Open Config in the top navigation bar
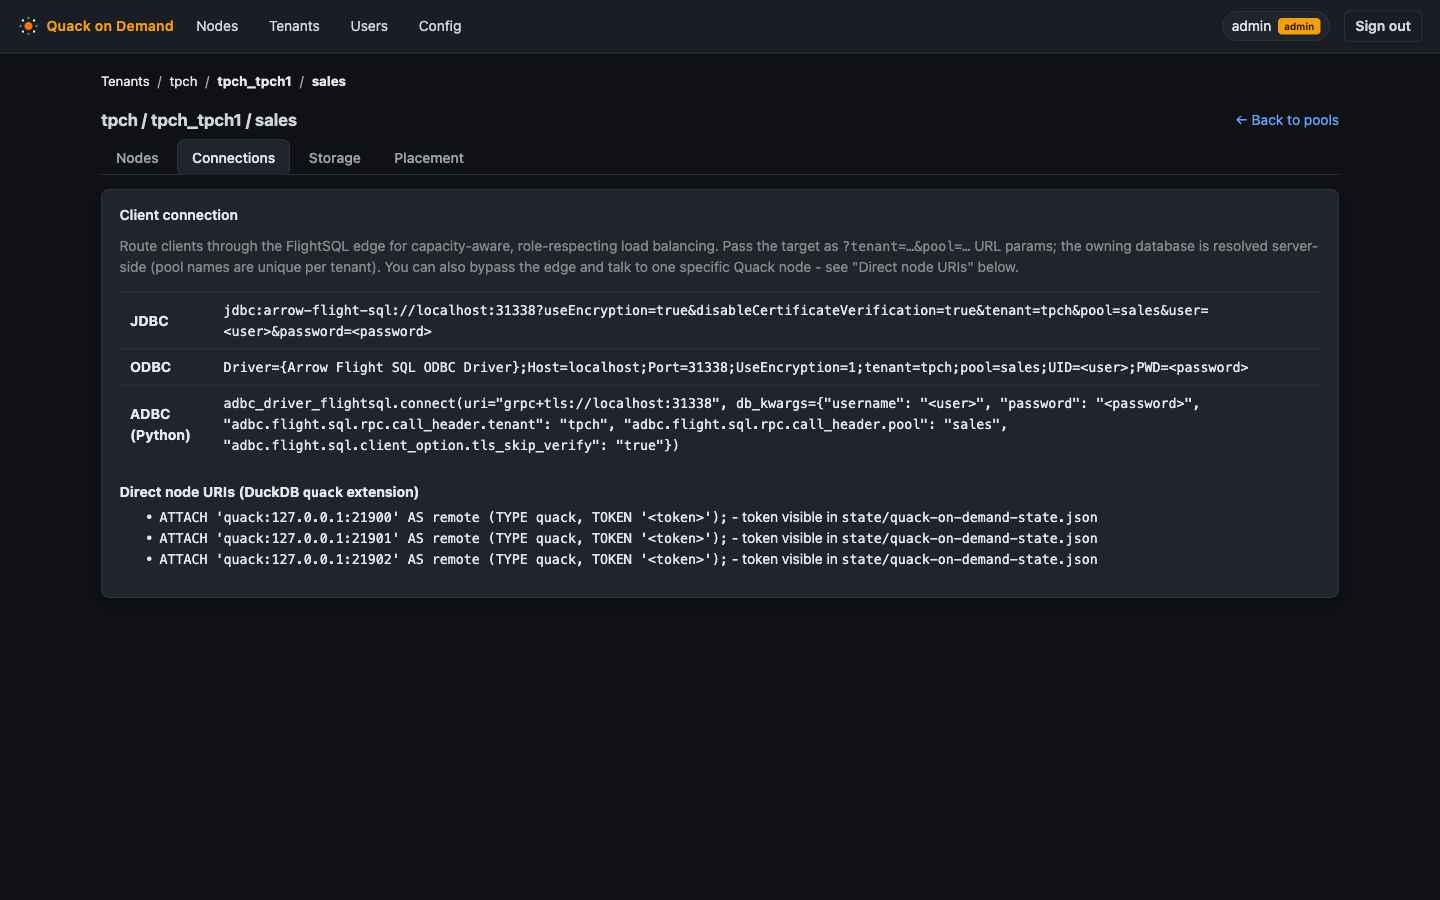Screen dimensions: 1440x900 (x=440, y=26)
